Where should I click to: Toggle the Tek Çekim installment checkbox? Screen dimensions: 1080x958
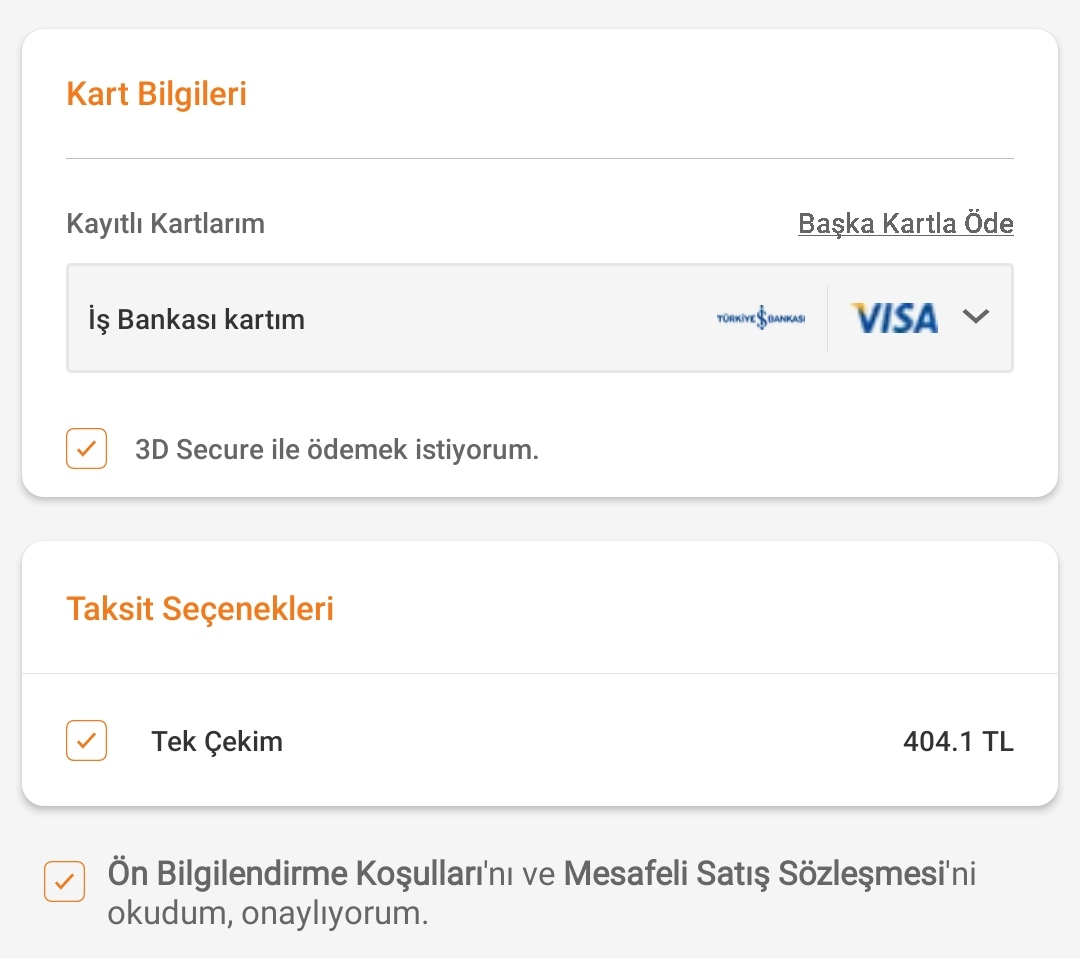pos(86,741)
